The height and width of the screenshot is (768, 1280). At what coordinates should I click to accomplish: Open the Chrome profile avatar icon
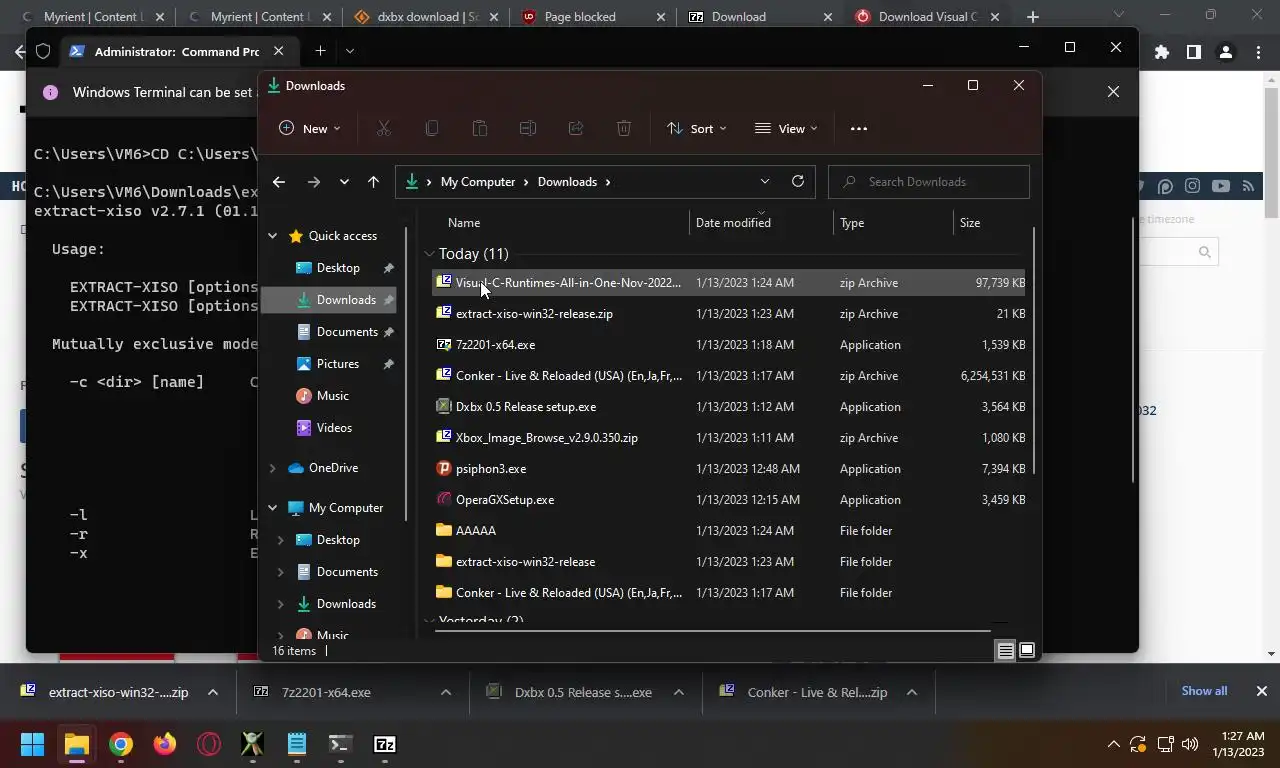1226,52
